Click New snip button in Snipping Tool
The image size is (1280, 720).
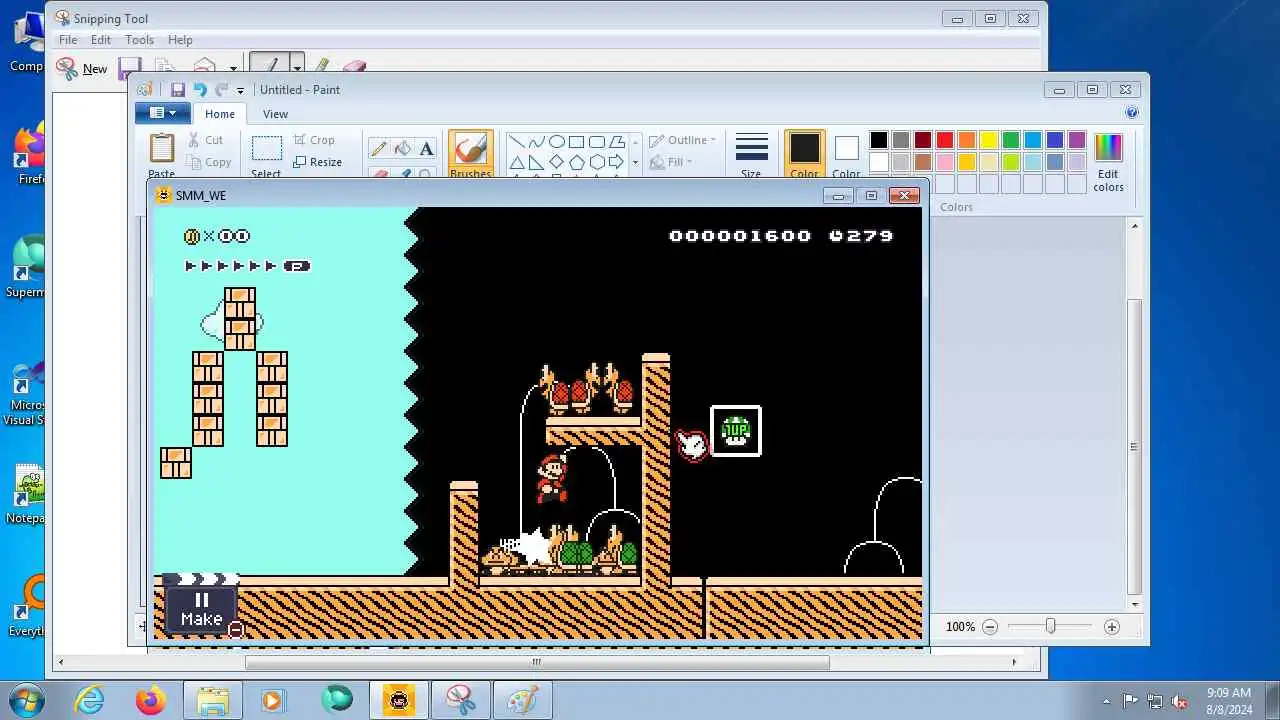coord(82,68)
